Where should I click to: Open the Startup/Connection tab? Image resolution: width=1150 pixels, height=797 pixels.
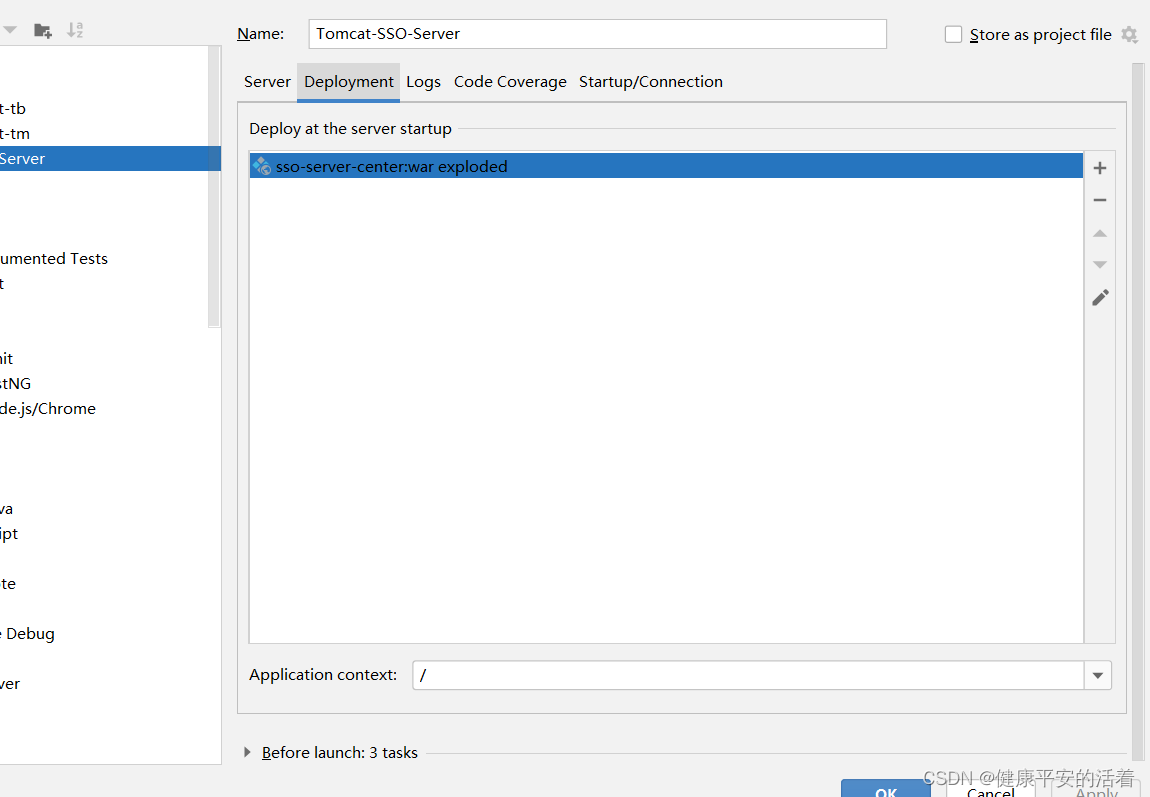(651, 82)
